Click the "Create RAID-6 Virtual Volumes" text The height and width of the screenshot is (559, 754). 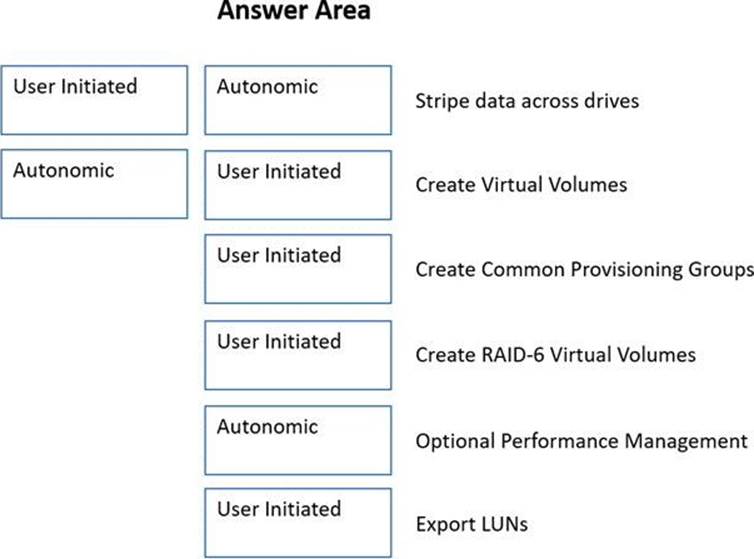pyautogui.click(x=554, y=355)
